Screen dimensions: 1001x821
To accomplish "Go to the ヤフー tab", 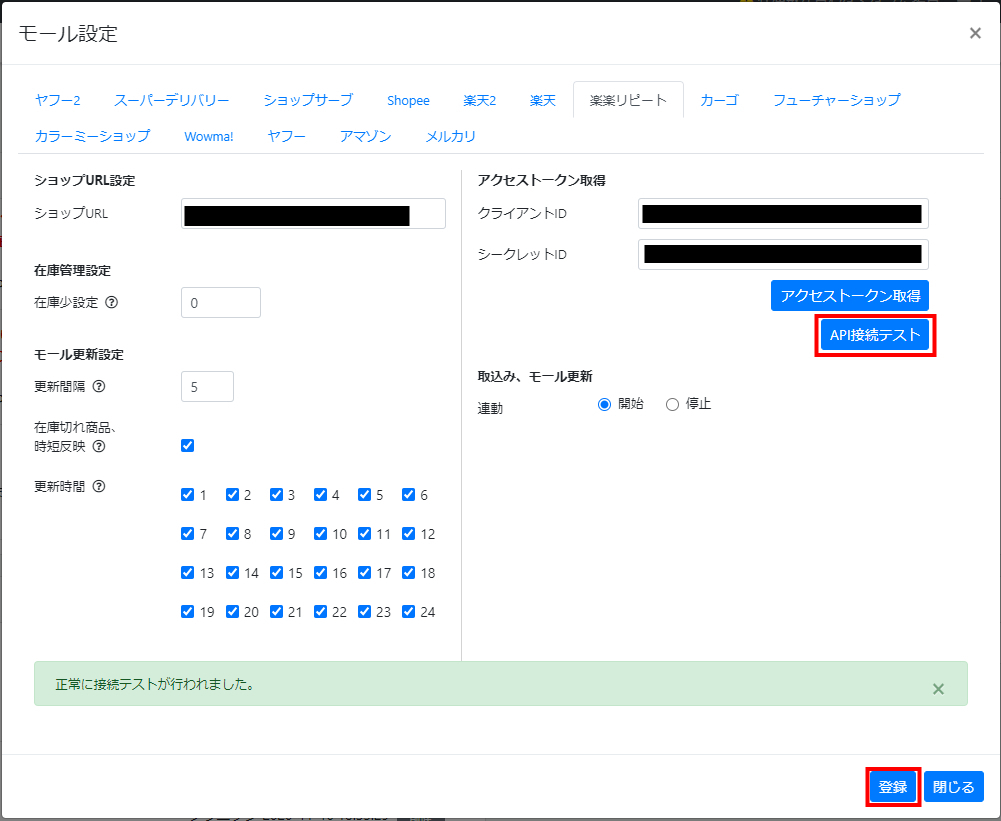I will click(x=287, y=136).
